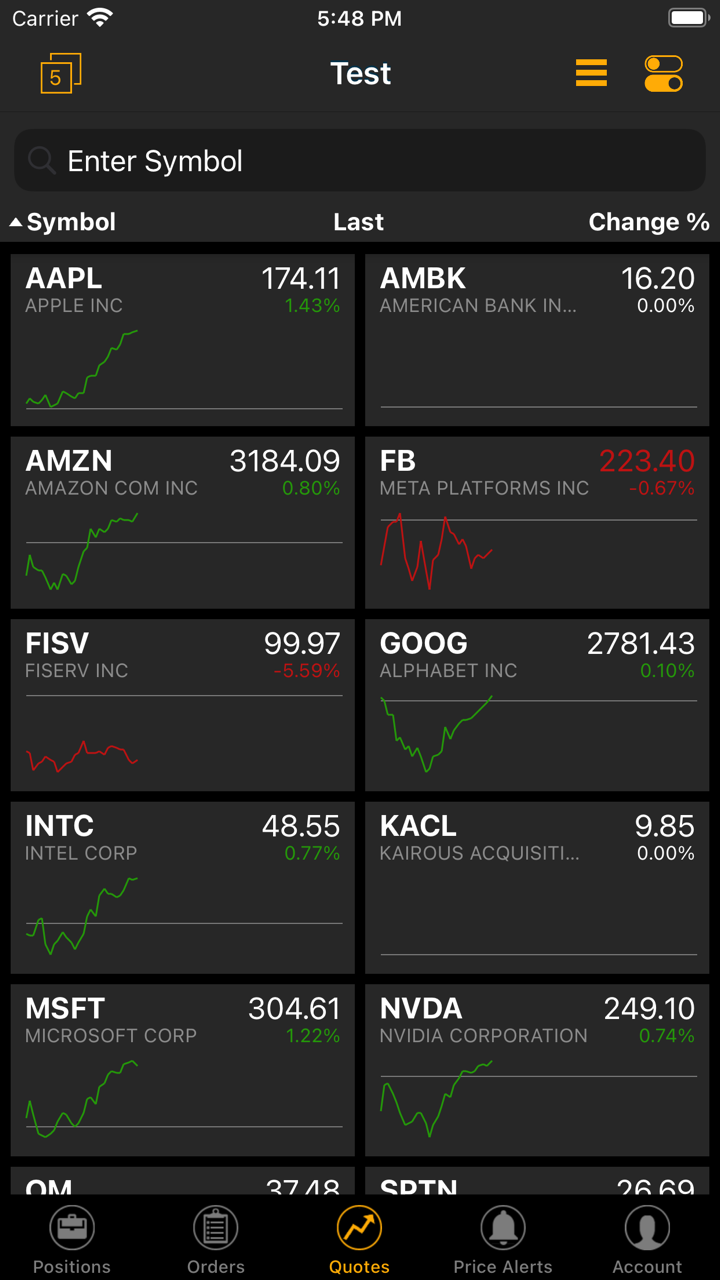Open the AAPL quote tile
The height and width of the screenshot is (1280, 720).
pyautogui.click(x=182, y=340)
